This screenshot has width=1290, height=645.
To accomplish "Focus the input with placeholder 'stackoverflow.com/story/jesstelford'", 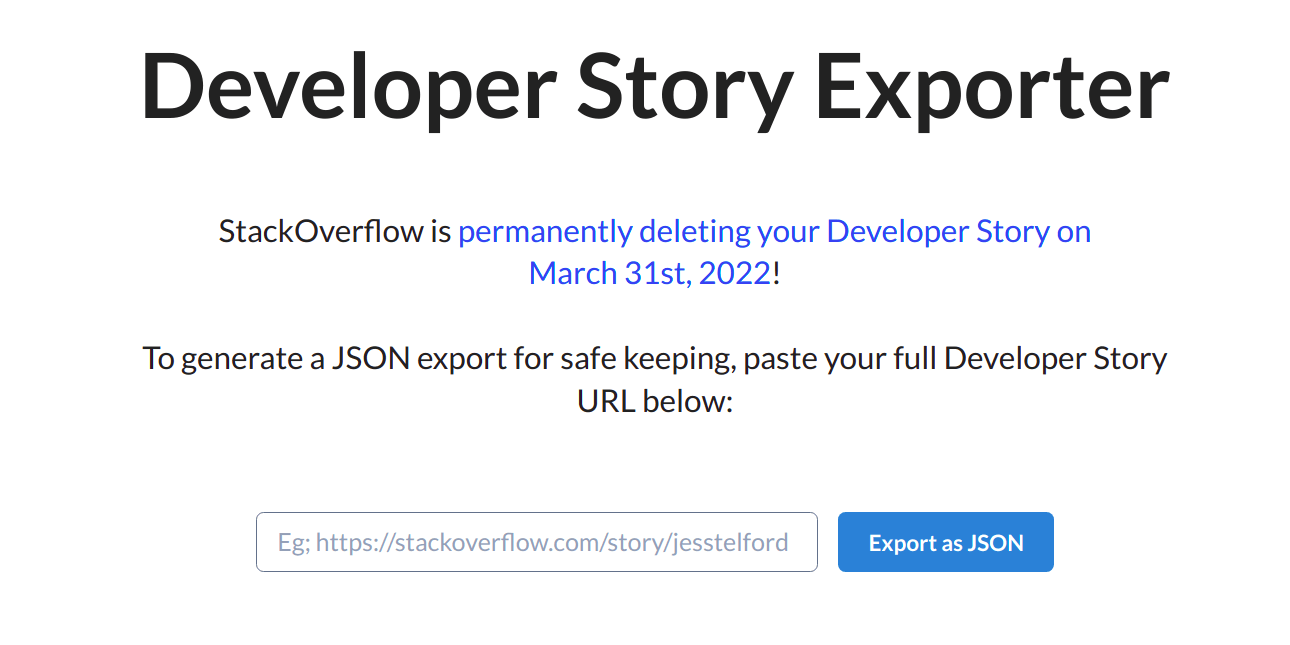I will (x=537, y=541).
